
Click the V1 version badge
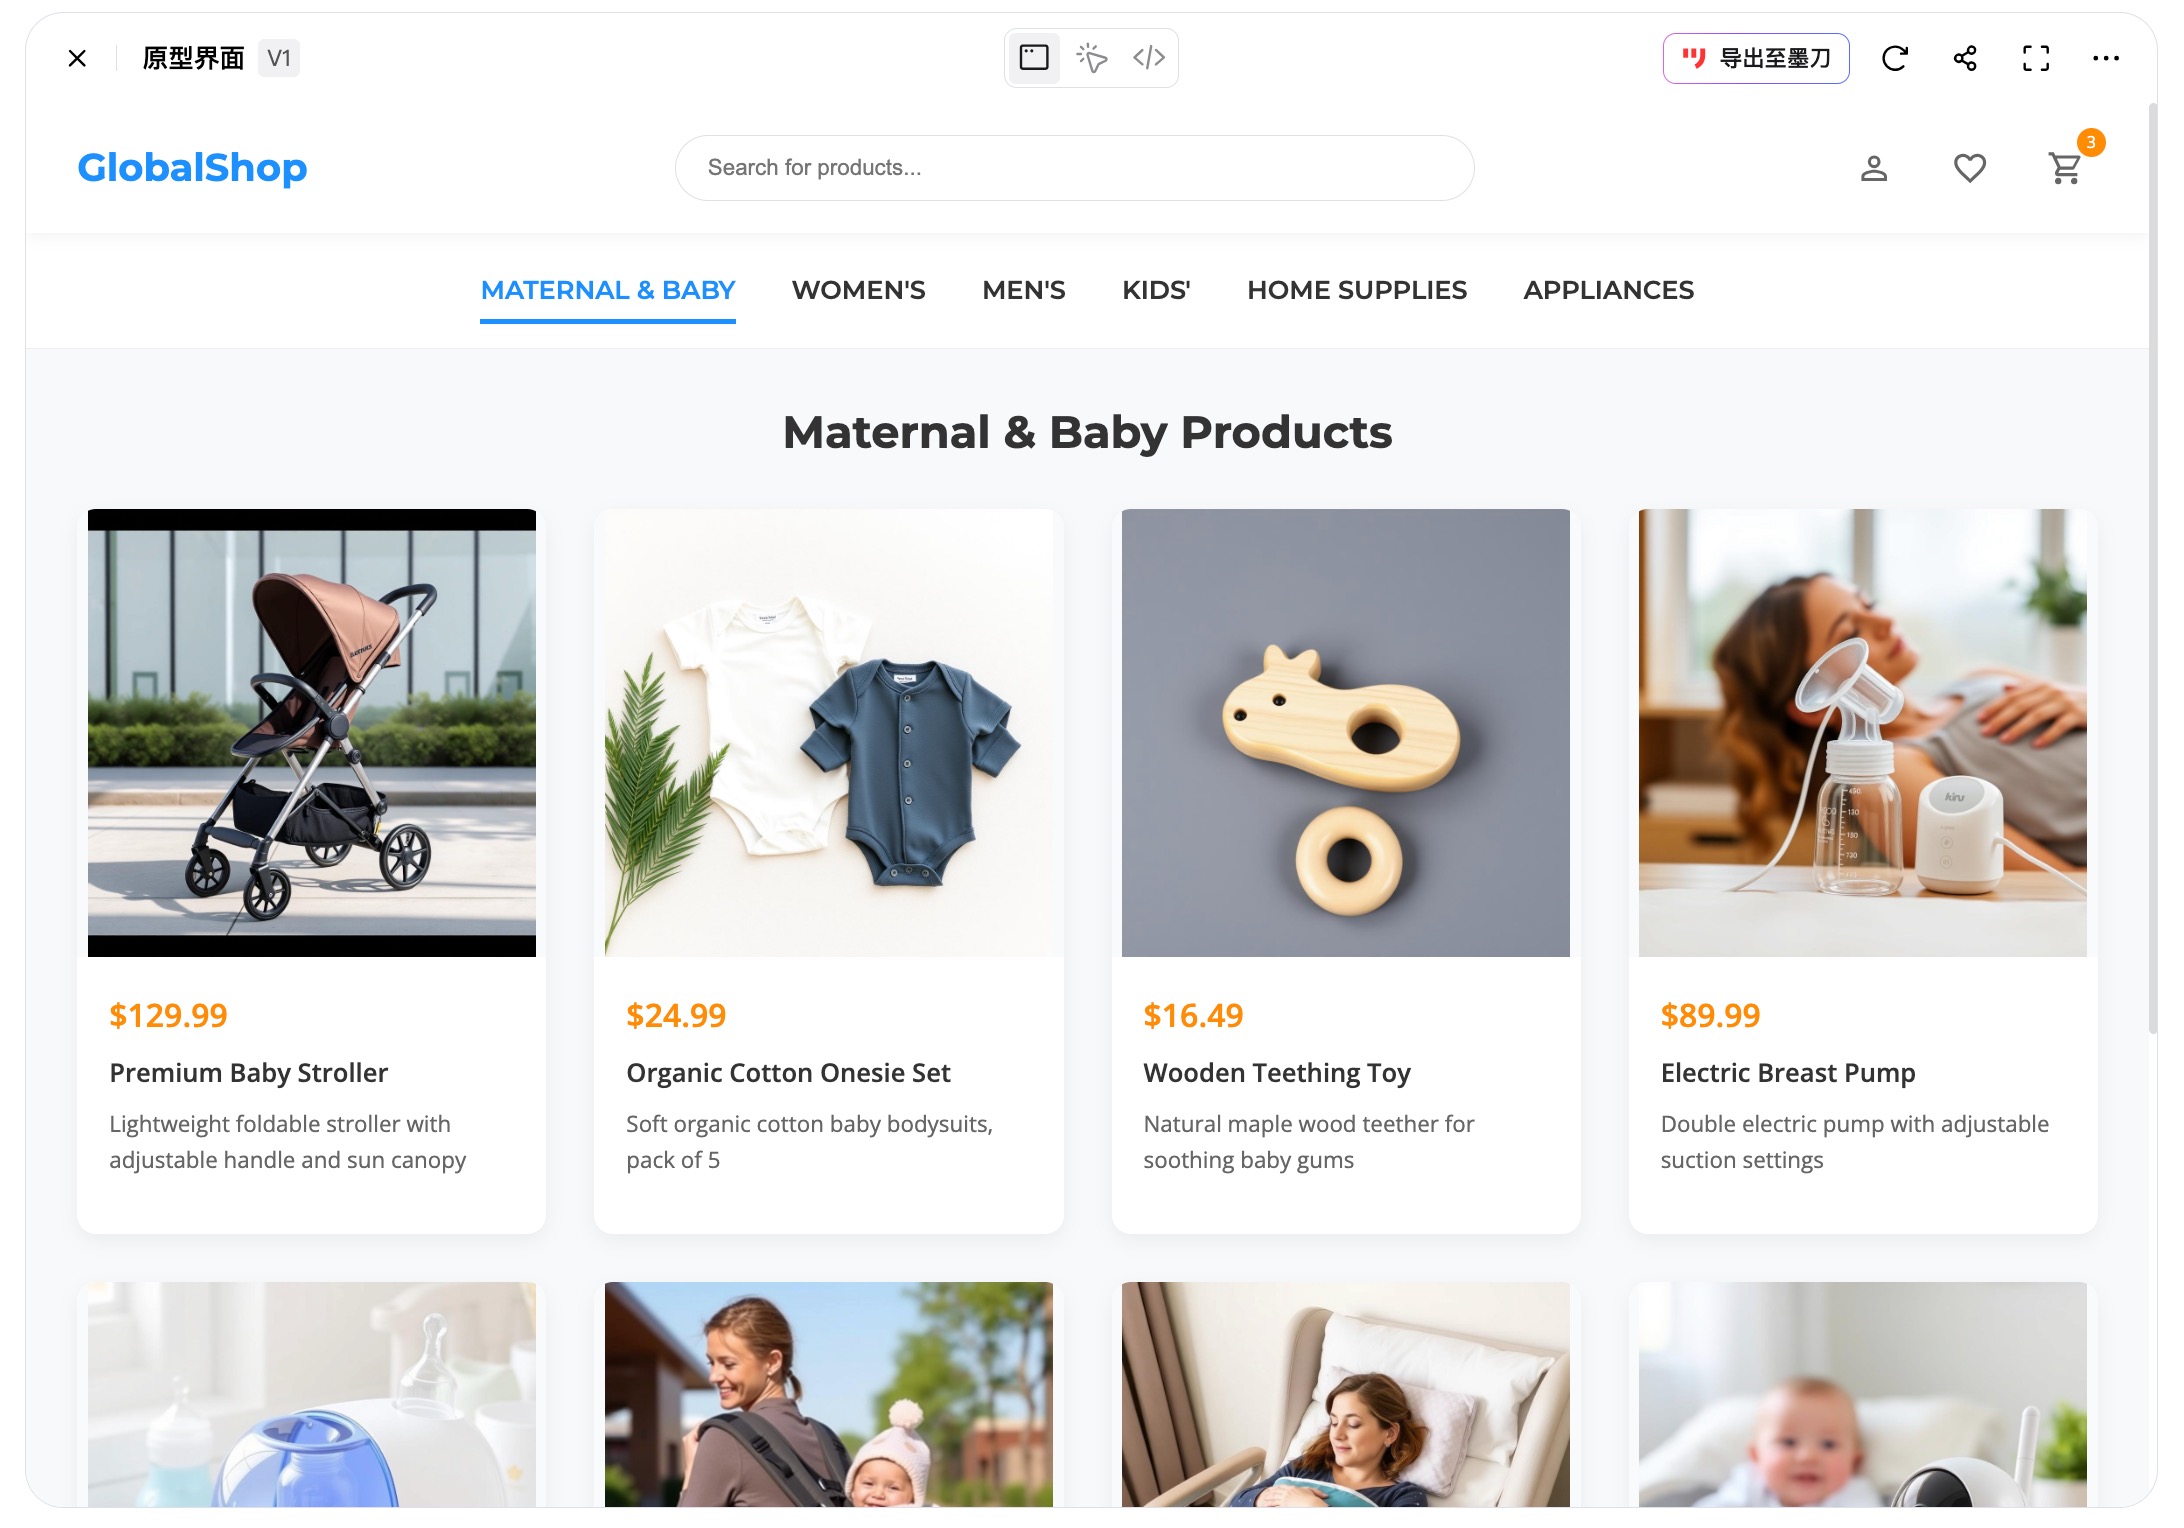tap(279, 58)
